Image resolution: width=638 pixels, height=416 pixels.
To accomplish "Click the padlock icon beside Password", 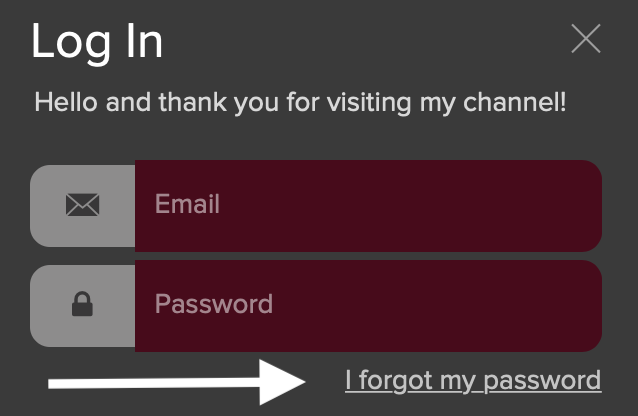I will 83,304.
